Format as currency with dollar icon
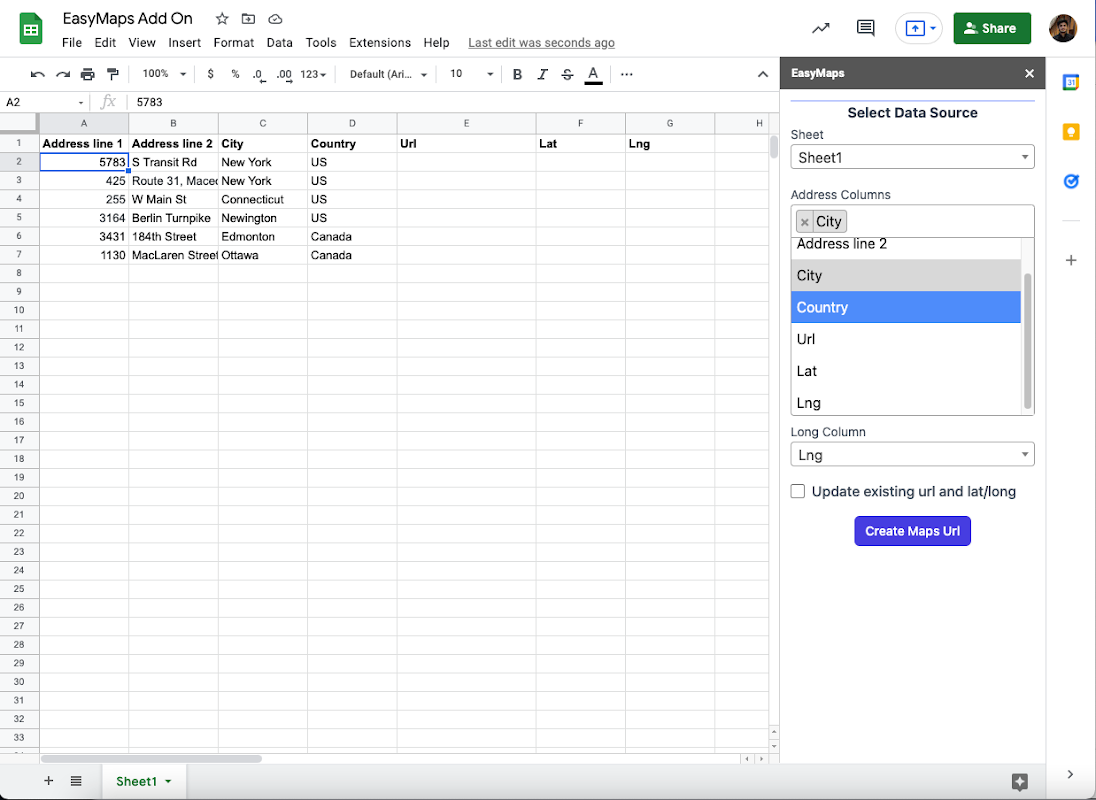Image resolution: width=1096 pixels, height=800 pixels. pyautogui.click(x=210, y=74)
